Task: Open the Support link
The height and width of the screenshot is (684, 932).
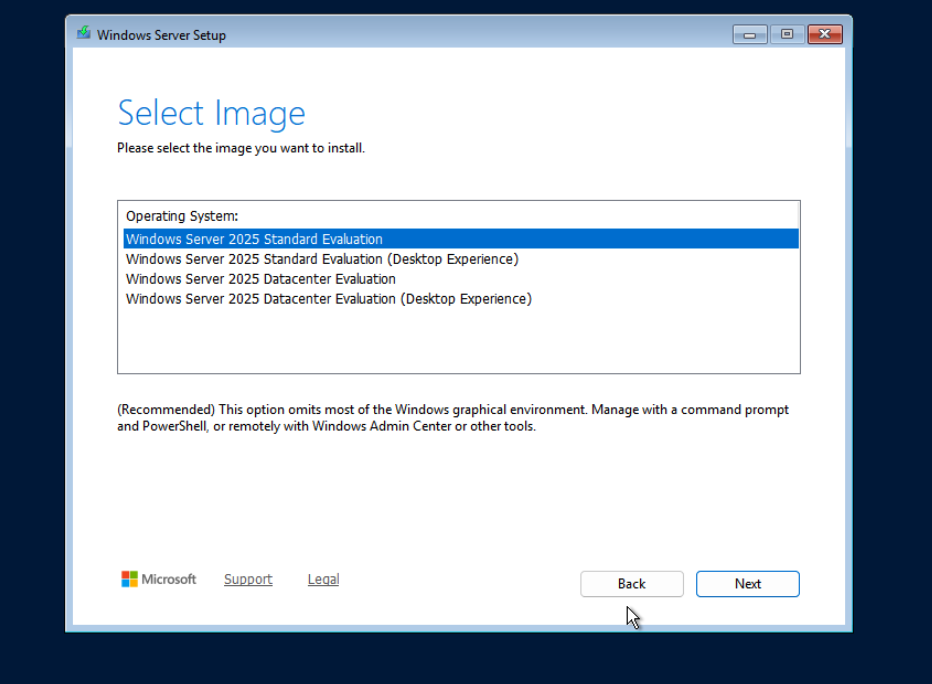Action: pyautogui.click(x=248, y=579)
